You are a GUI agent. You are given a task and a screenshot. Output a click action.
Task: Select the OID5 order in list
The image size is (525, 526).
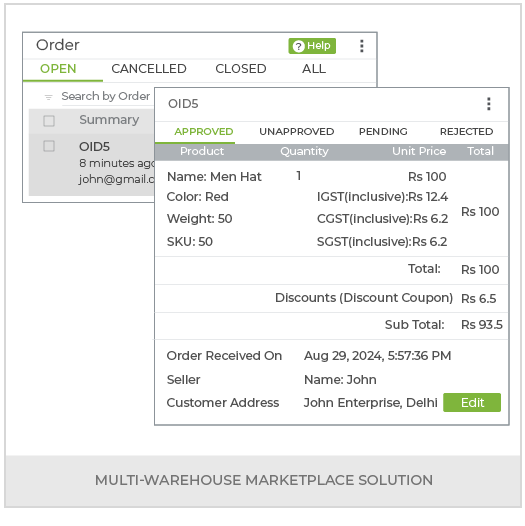coord(94,147)
